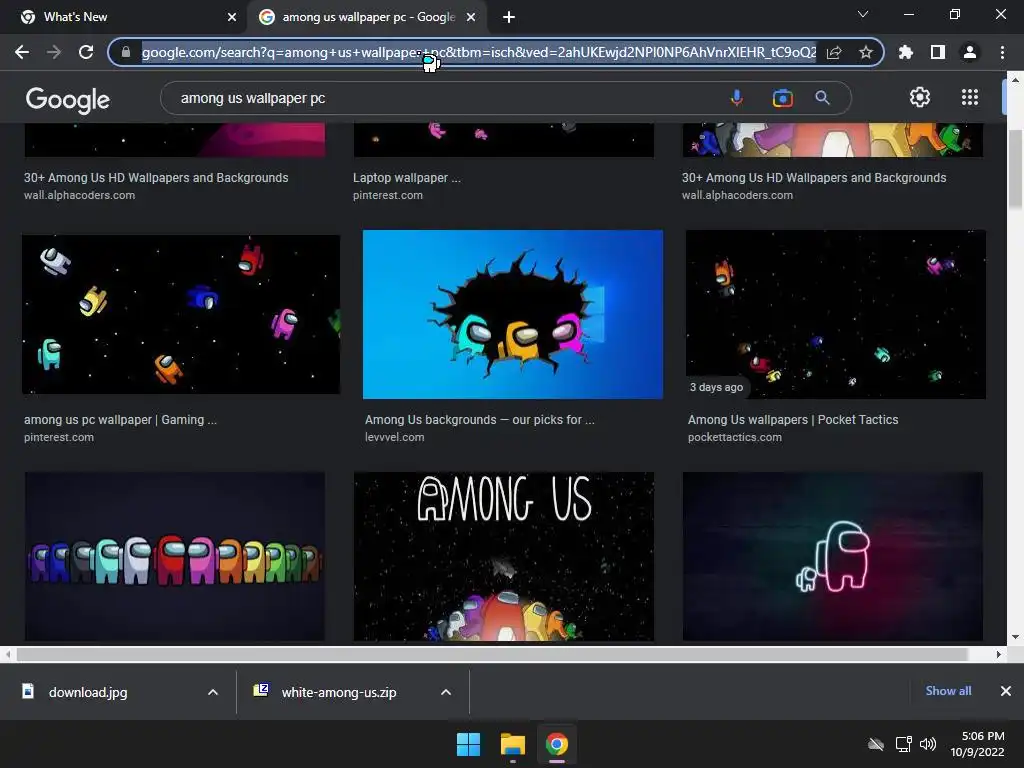Click the address bar URL
This screenshot has height=768, width=1024.
[479, 52]
